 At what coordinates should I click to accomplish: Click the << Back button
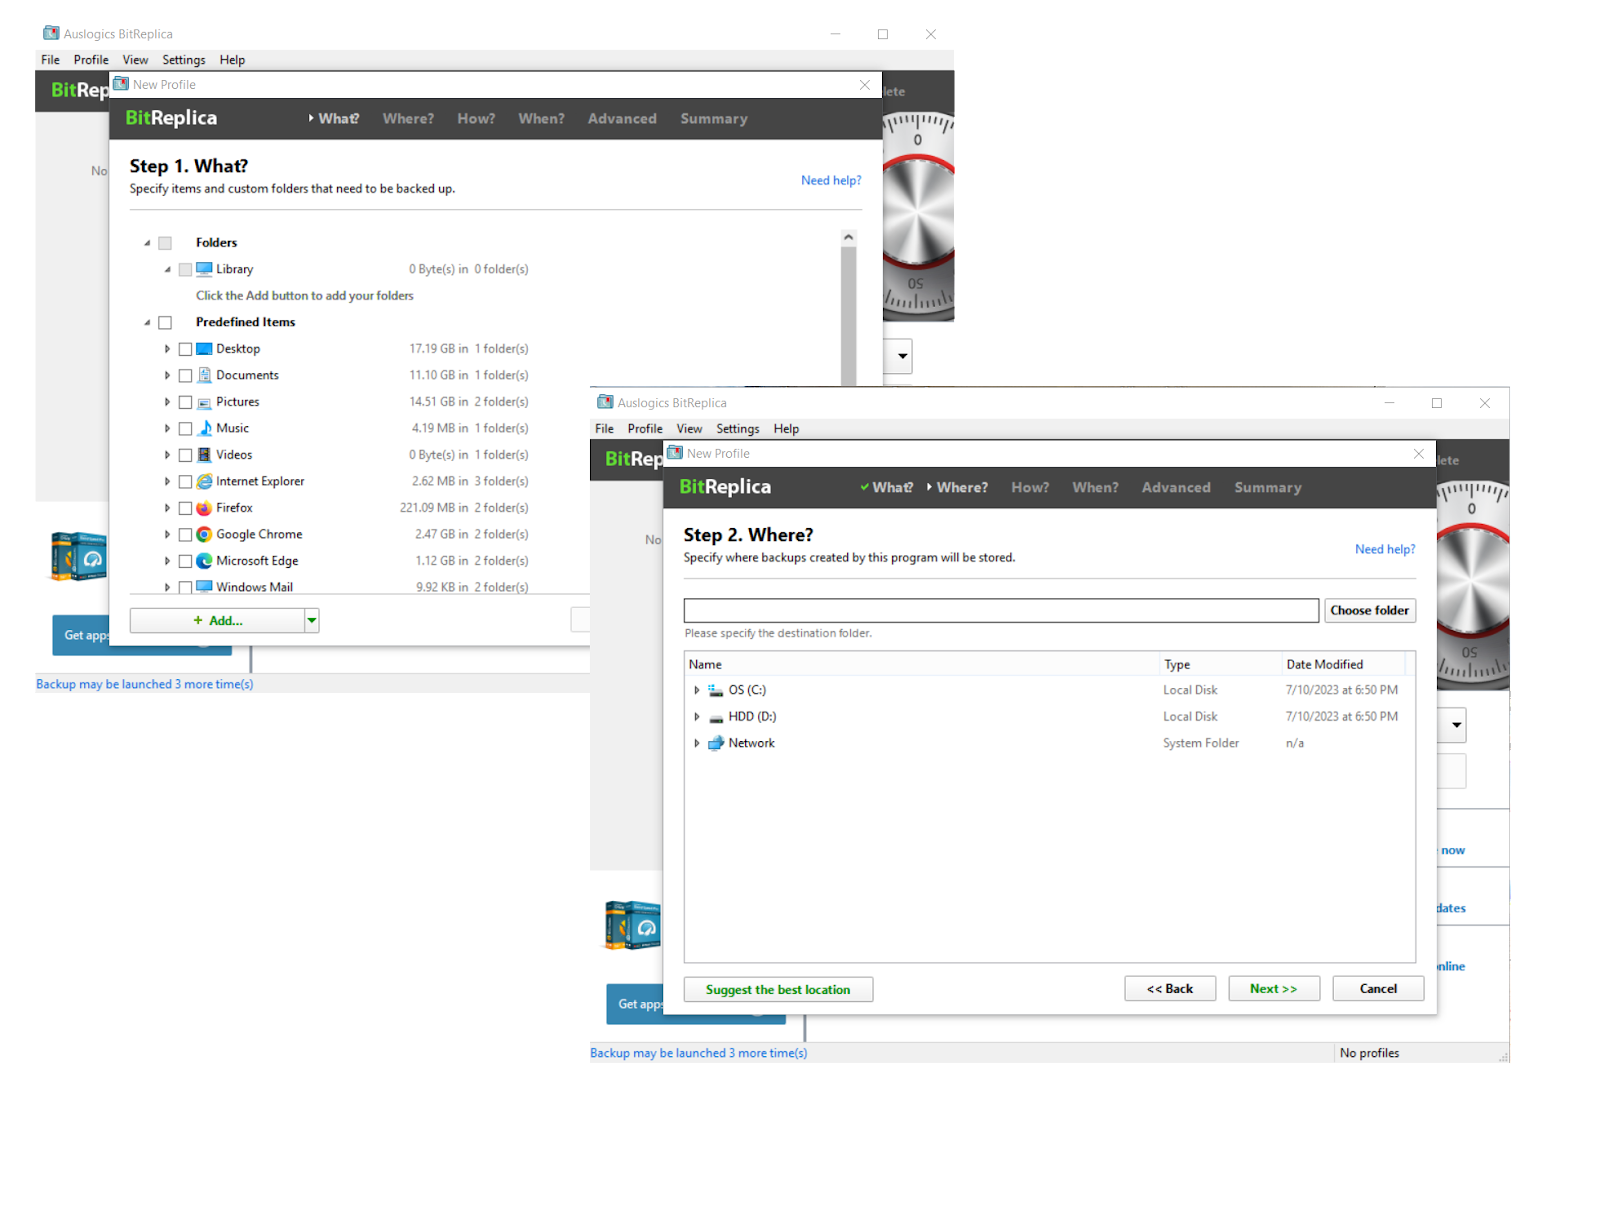(x=1170, y=989)
